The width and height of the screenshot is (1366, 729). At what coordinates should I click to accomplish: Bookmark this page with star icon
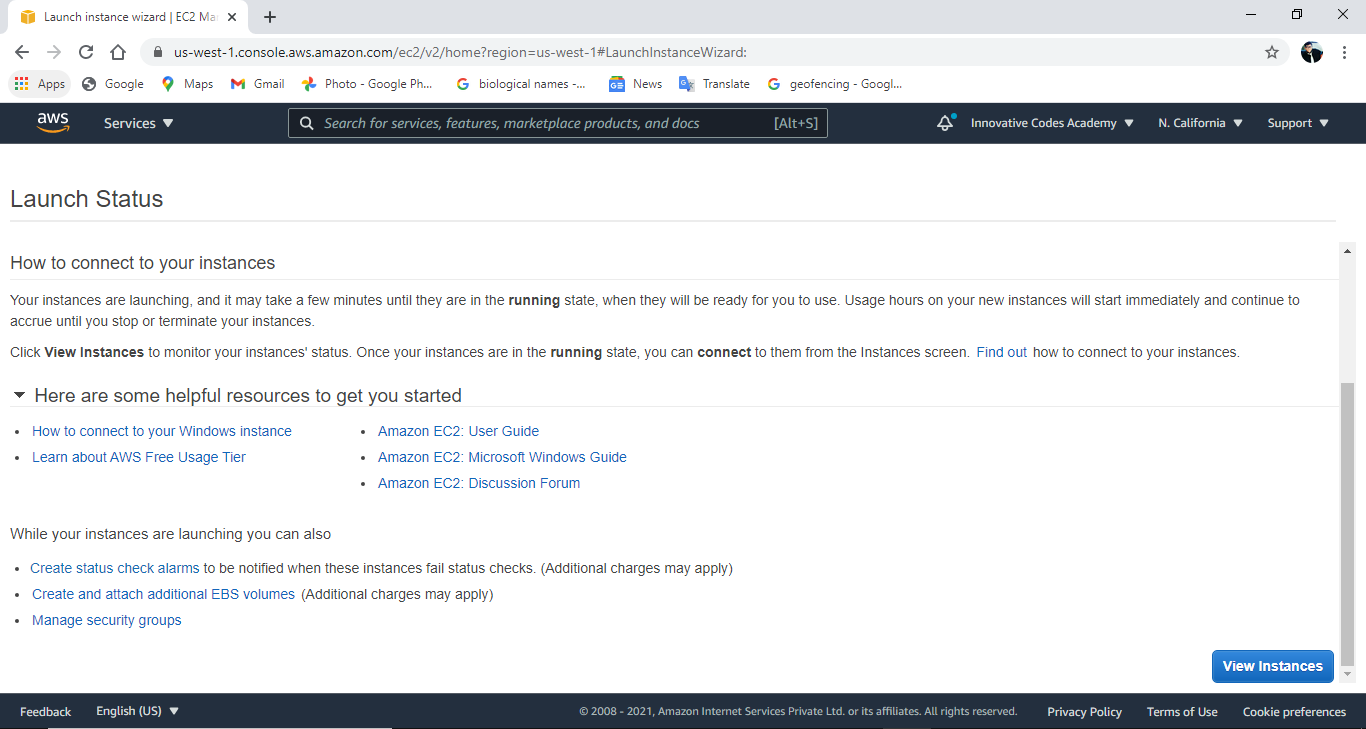[1272, 52]
